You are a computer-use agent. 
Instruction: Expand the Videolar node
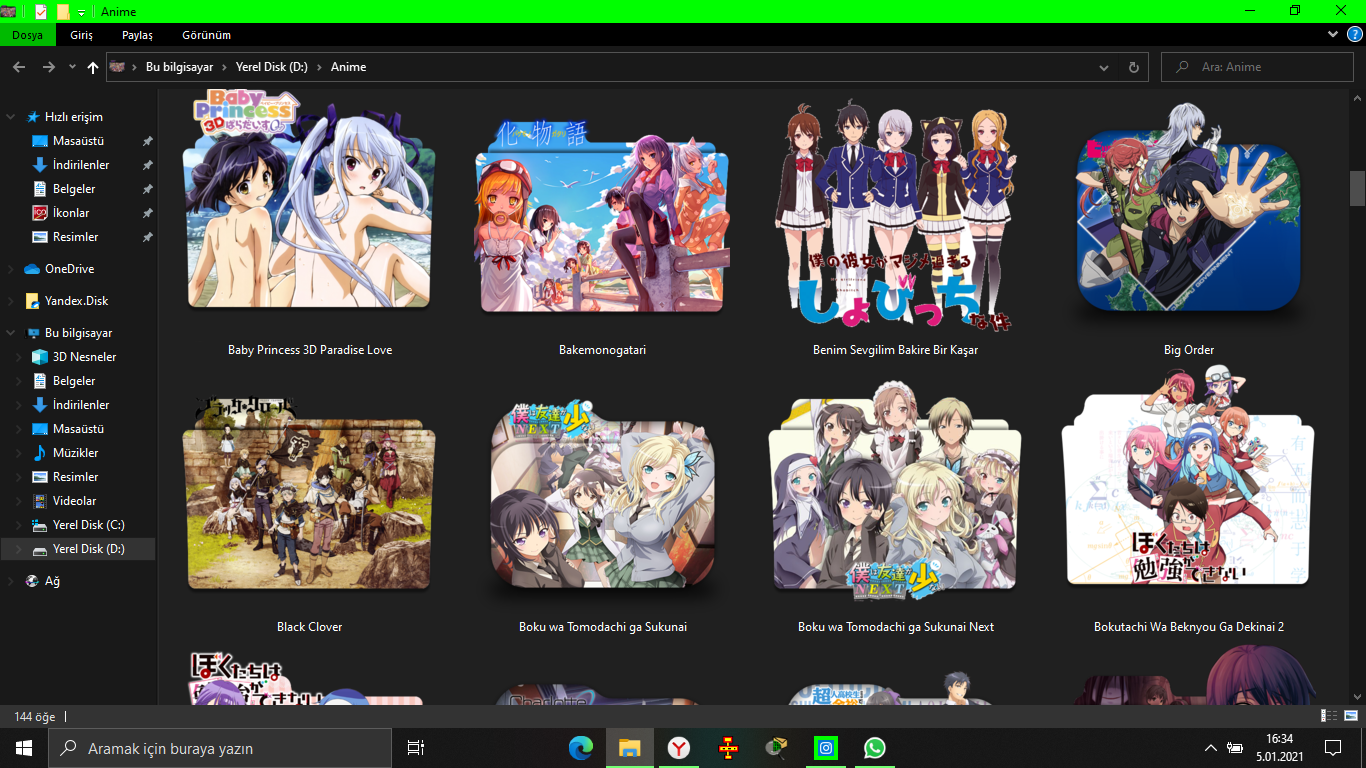(19, 501)
